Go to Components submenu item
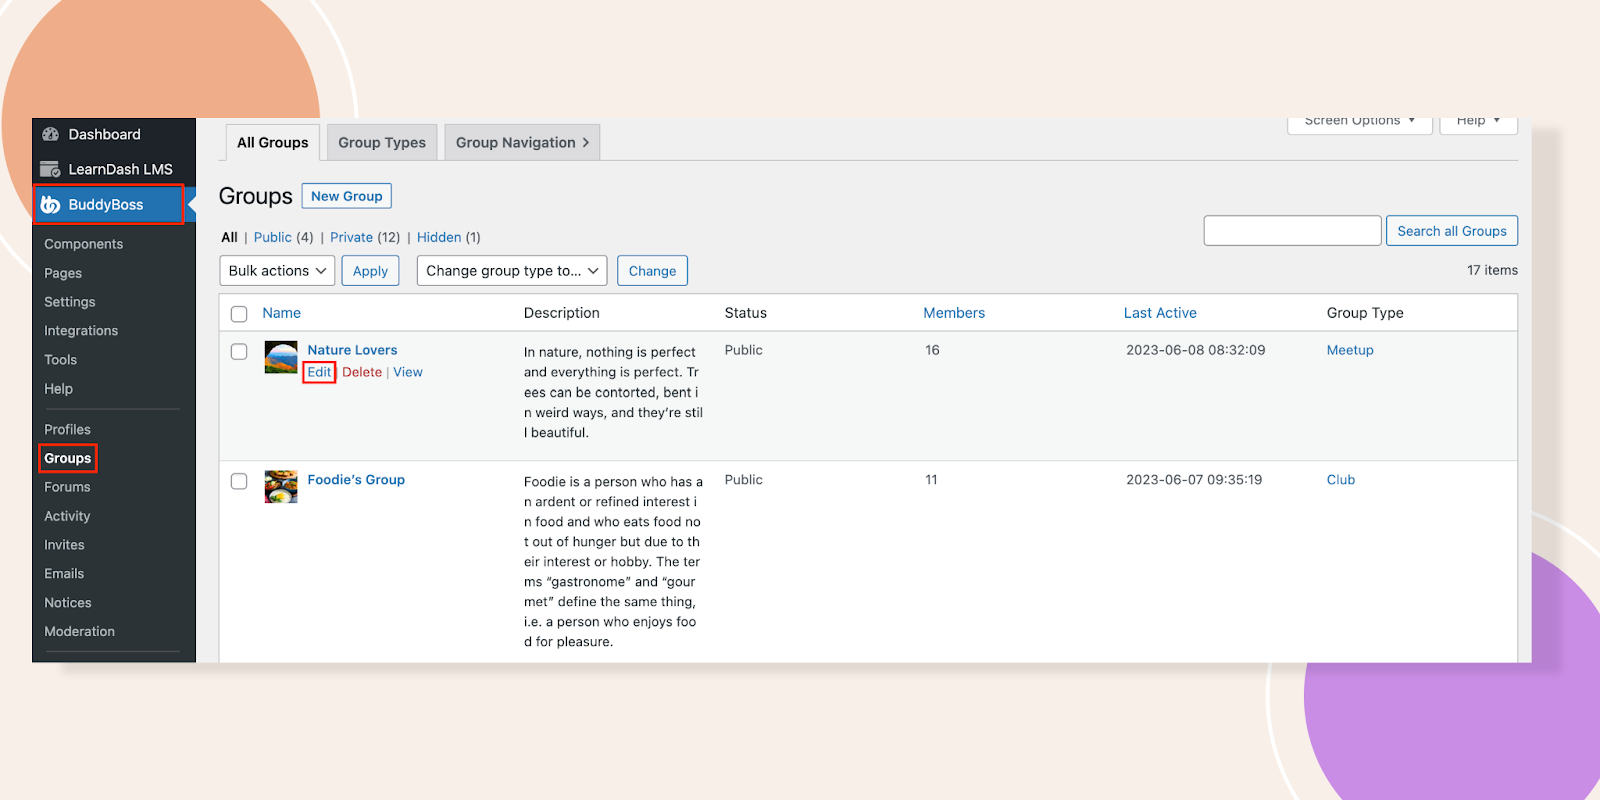The width and height of the screenshot is (1600, 800). click(84, 244)
